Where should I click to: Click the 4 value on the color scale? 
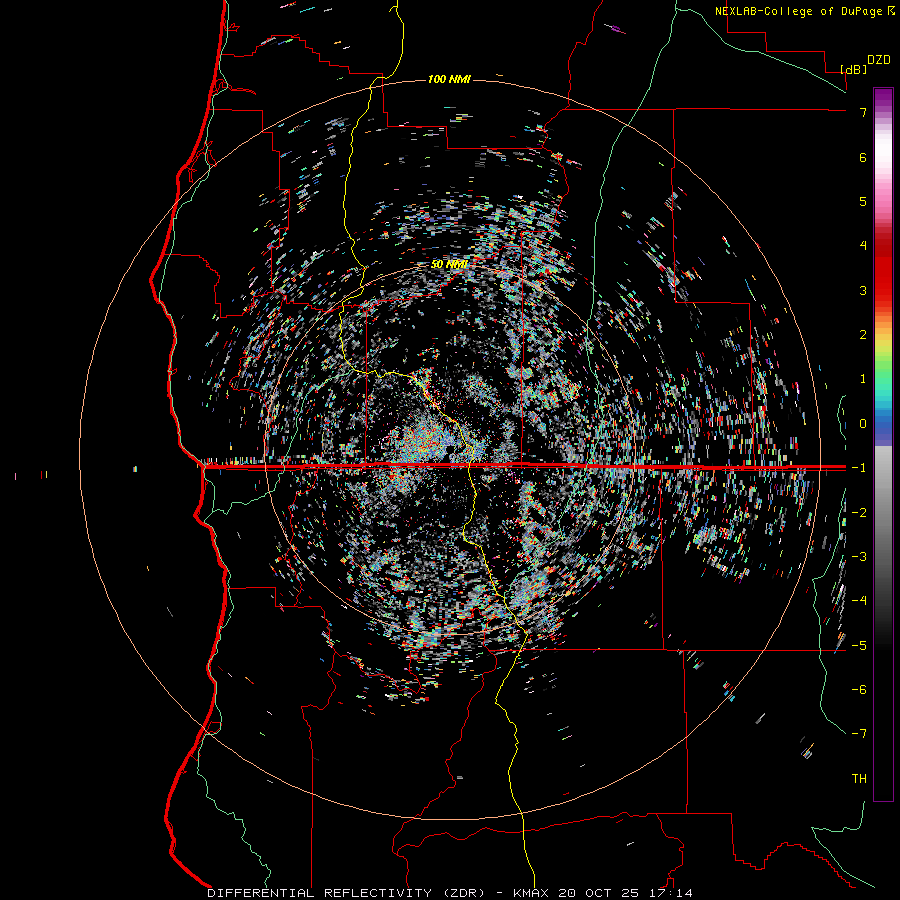863,245
